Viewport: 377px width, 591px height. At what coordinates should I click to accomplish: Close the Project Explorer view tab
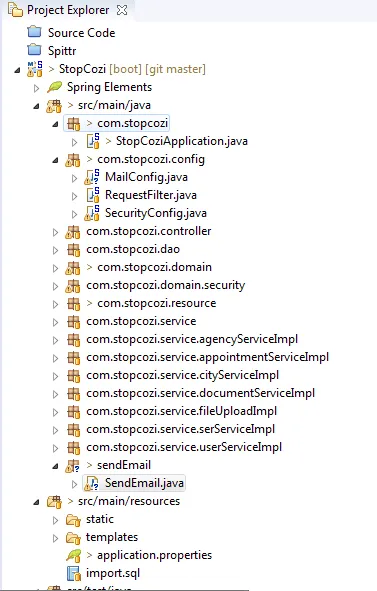(x=122, y=10)
